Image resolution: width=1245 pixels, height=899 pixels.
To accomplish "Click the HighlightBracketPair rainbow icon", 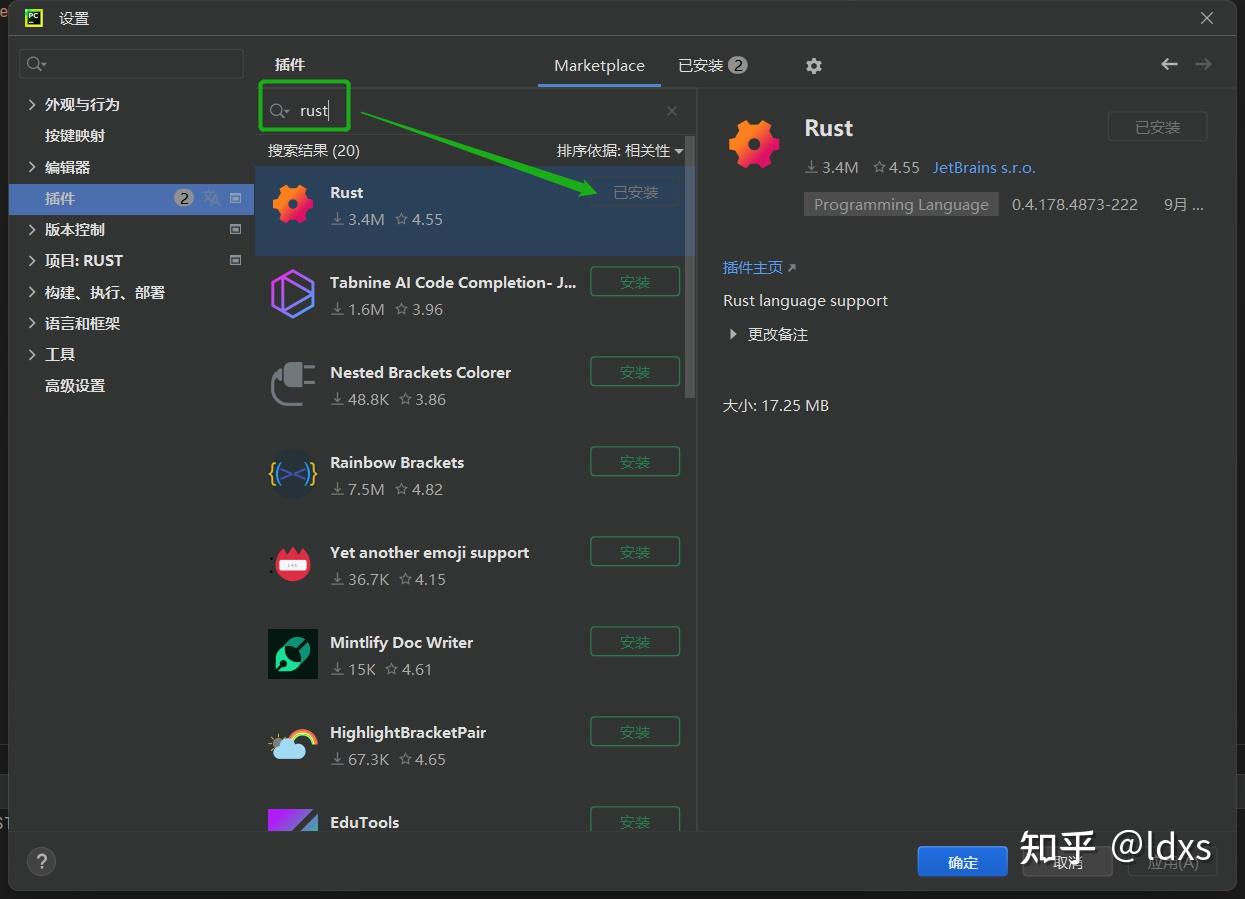I will pos(292,743).
